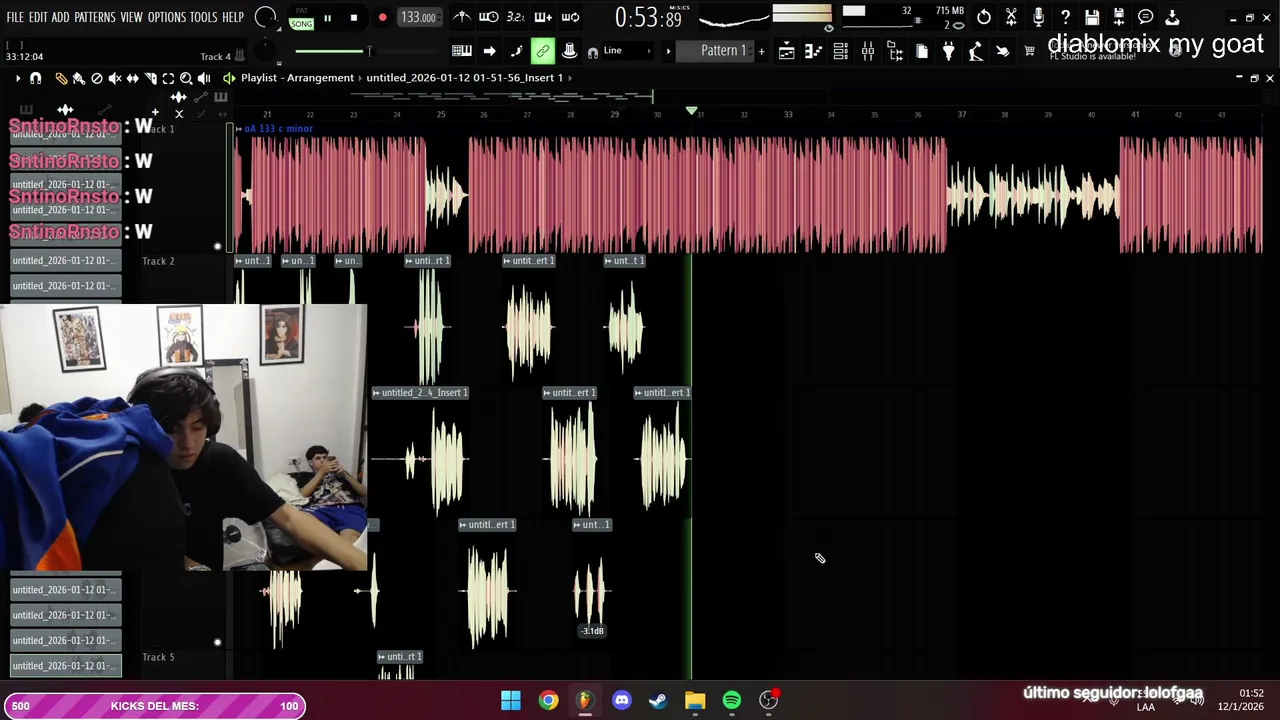Open the playlist options arrow menu

click(x=17, y=78)
